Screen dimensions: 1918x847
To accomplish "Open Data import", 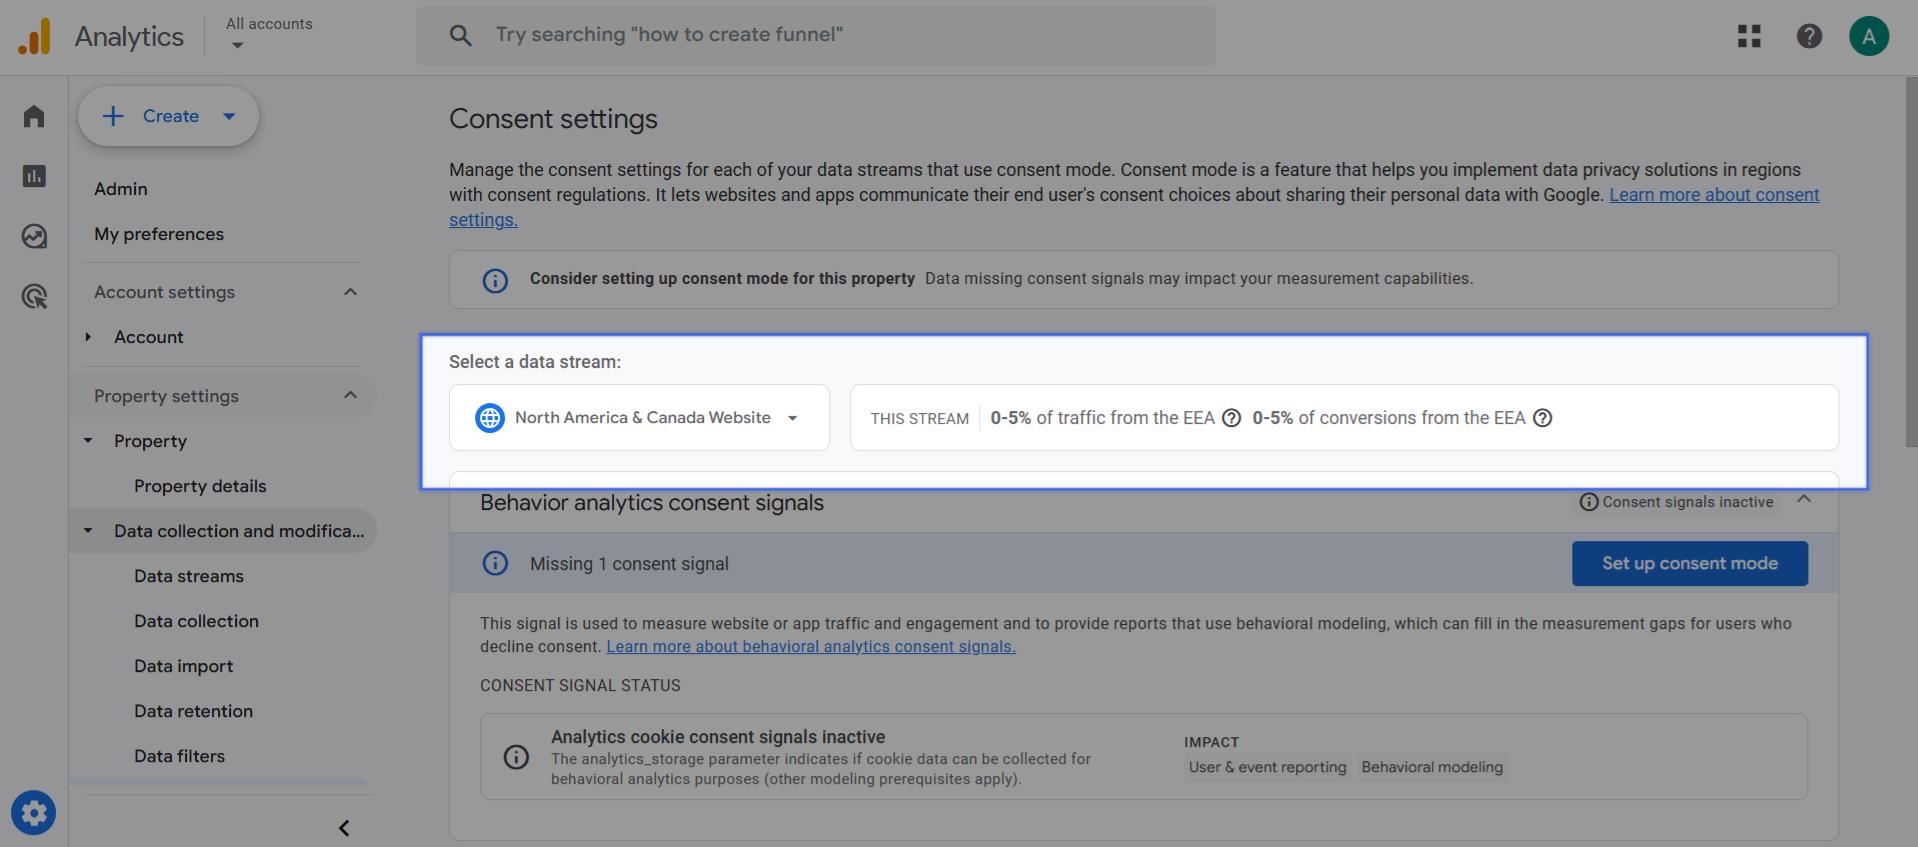I will click(x=183, y=666).
